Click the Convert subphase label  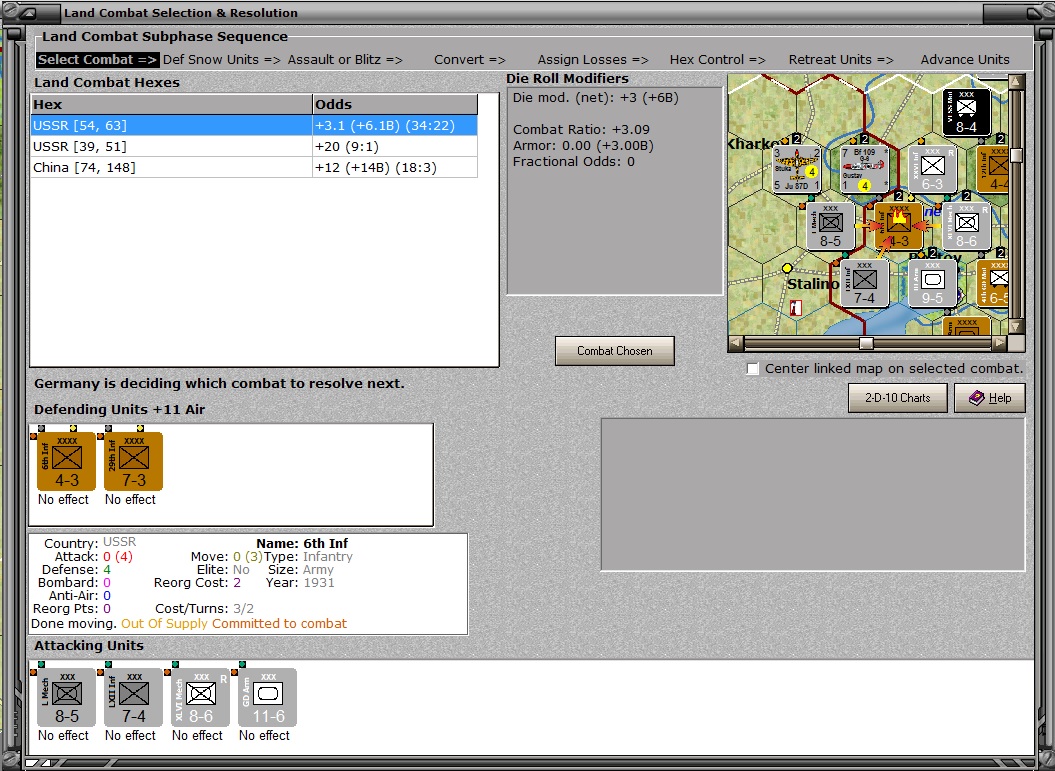(469, 59)
